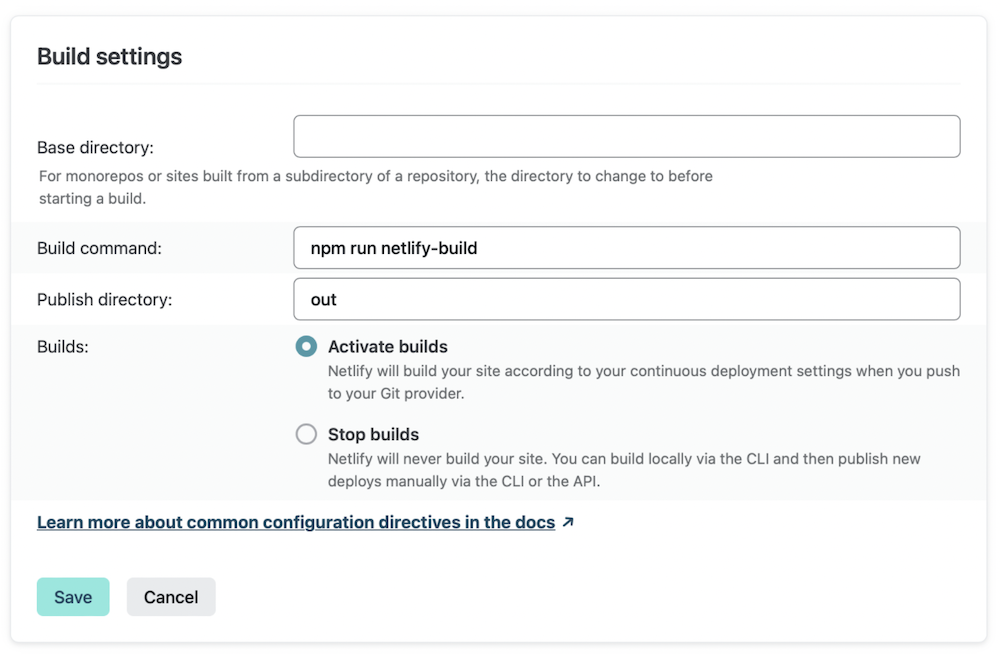Focus the Build command text field
Screen dimensions: 1000x655
(x=626, y=248)
